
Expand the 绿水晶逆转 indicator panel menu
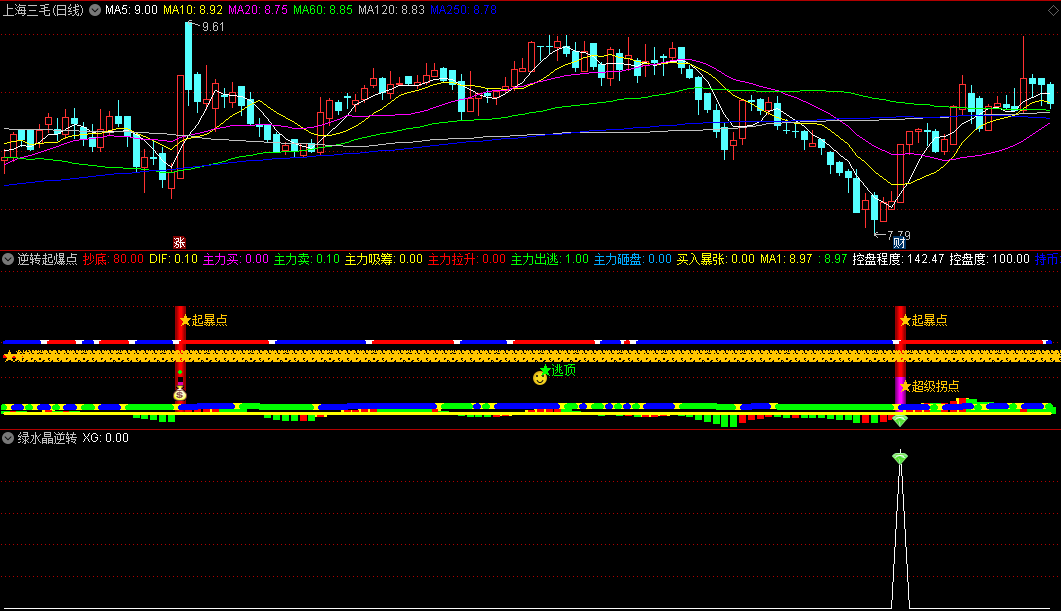click(x=8, y=438)
